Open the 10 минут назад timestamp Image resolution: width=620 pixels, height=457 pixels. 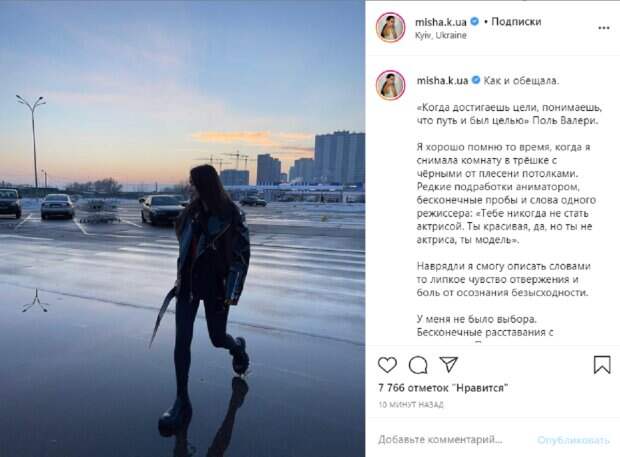pyautogui.click(x=411, y=405)
